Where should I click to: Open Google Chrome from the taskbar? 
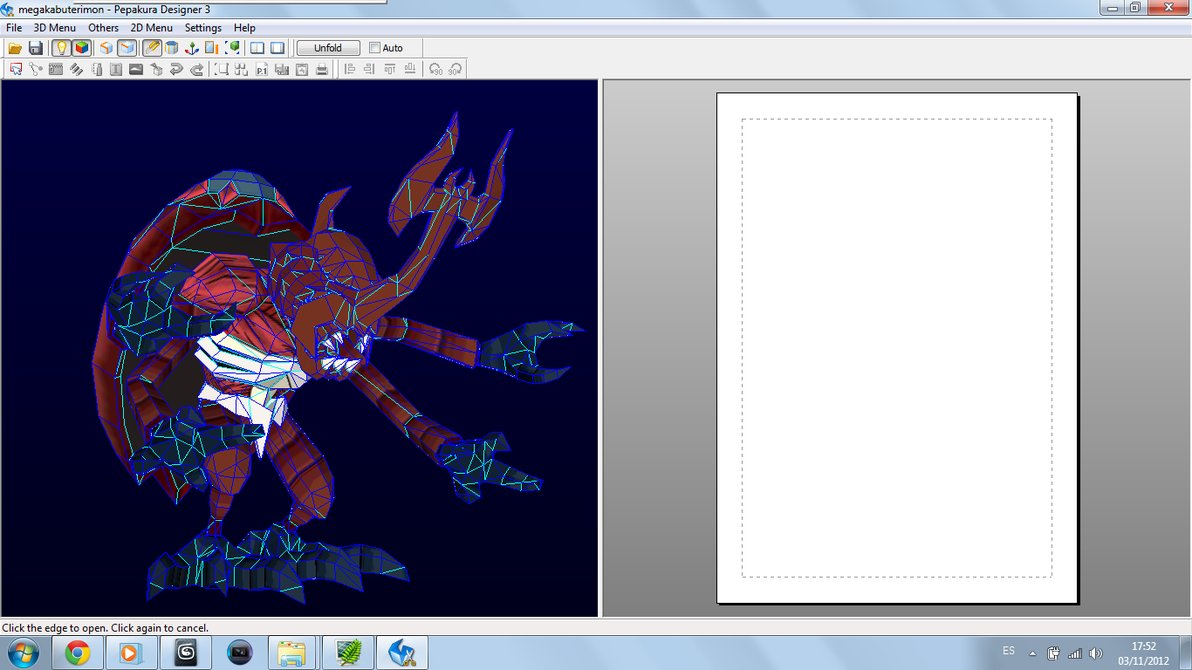tap(77, 653)
